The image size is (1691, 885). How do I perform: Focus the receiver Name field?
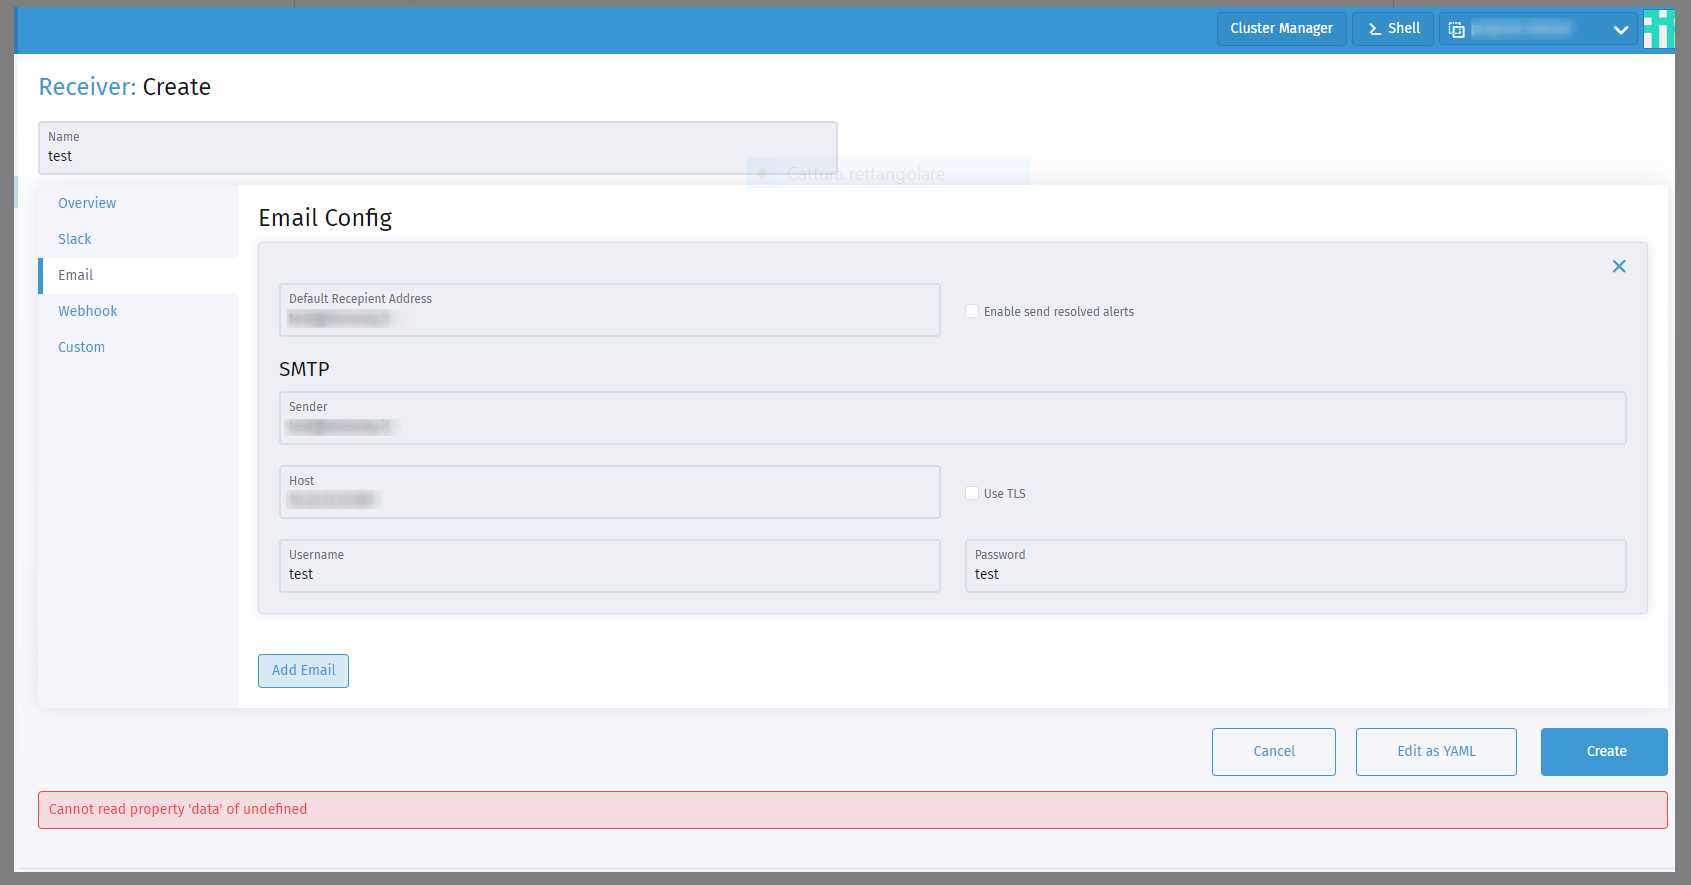click(438, 148)
